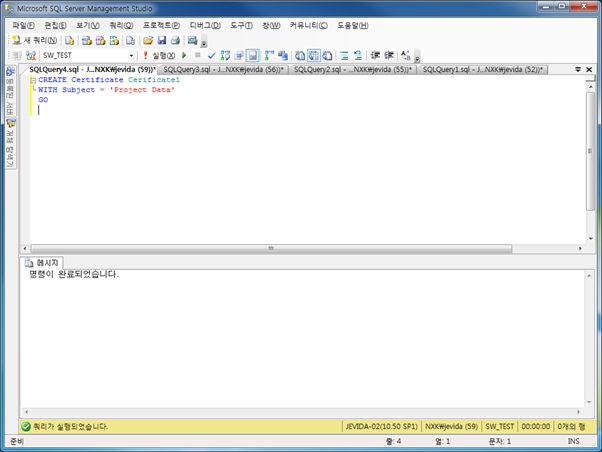
Task: Switch to the SQLQuery3.sql tab
Action: pyautogui.click(x=223, y=70)
